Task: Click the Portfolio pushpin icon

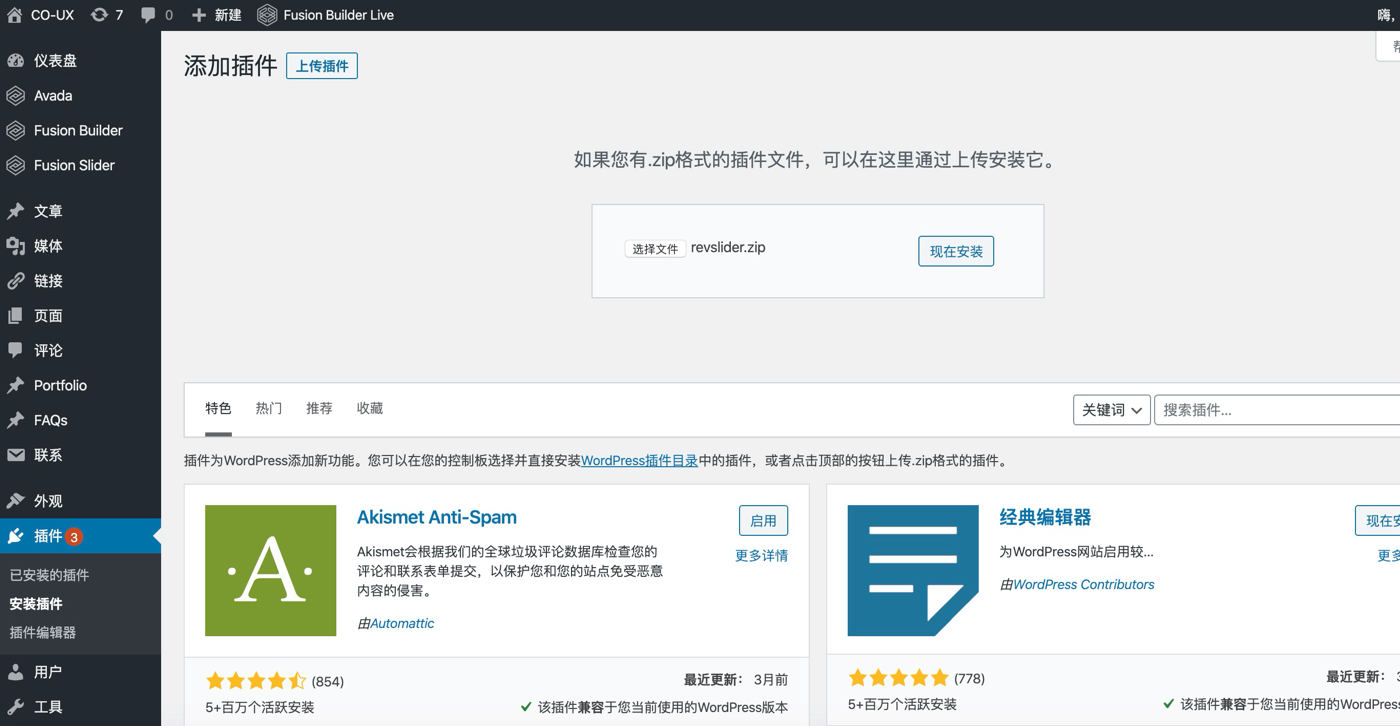Action: 15,386
